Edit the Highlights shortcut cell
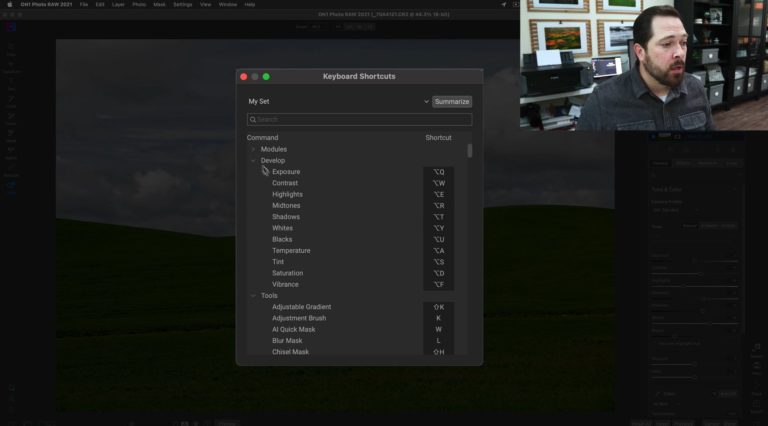Screen dimensions: 768x426 pyautogui.click(x=438, y=194)
